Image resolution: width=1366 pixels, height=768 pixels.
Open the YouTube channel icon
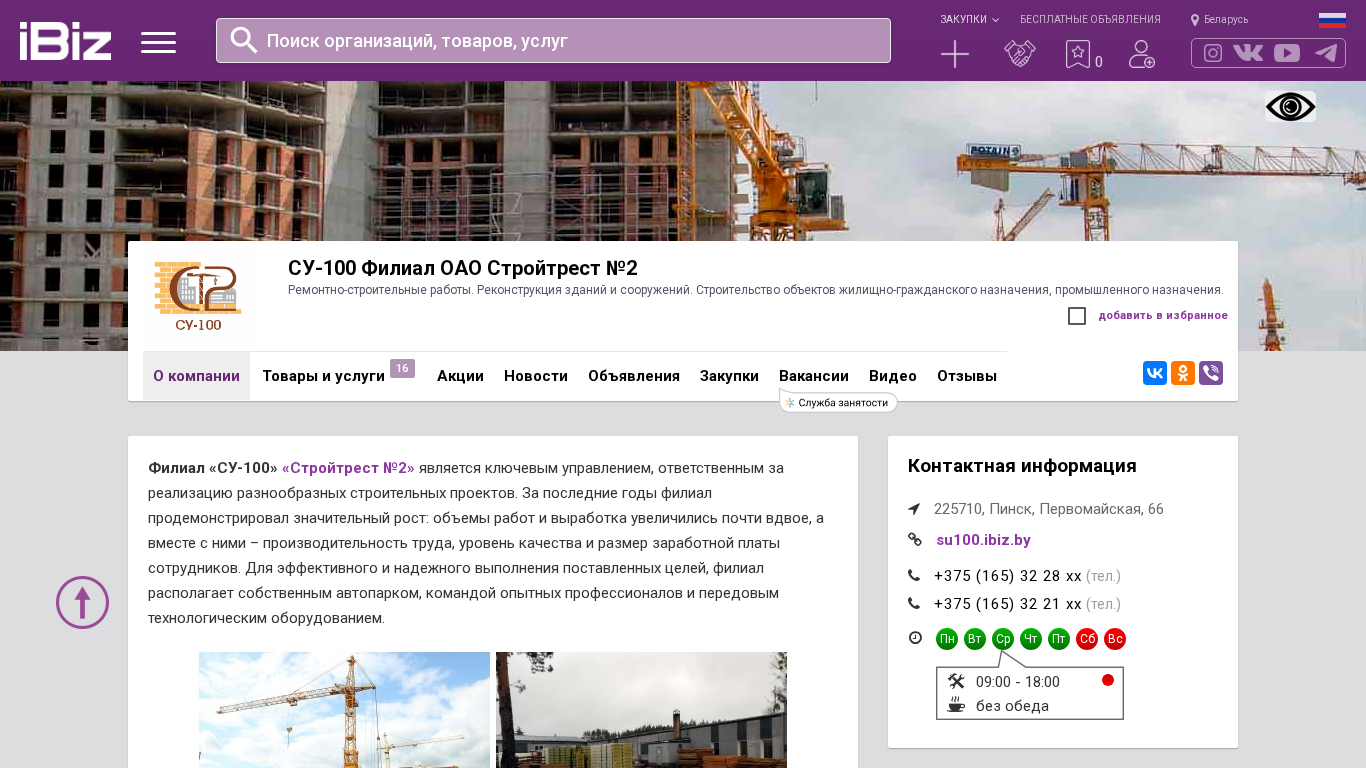[x=1287, y=53]
